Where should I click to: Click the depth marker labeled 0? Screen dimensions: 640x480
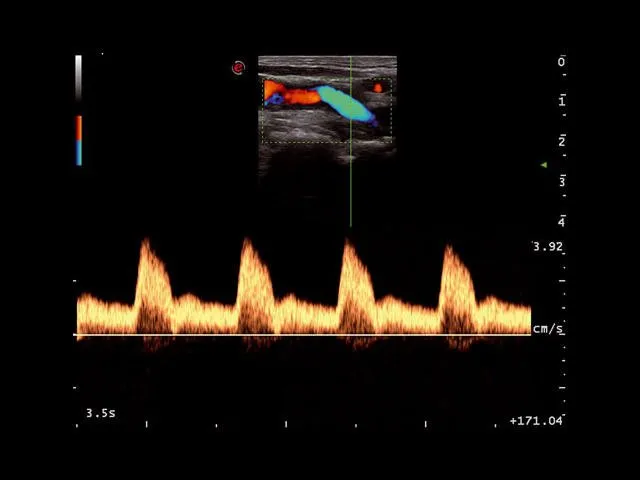point(561,62)
